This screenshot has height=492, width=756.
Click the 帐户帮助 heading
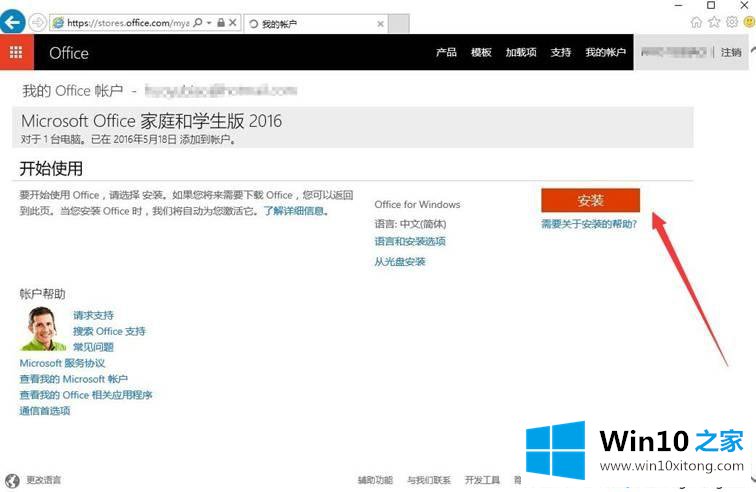click(42, 294)
